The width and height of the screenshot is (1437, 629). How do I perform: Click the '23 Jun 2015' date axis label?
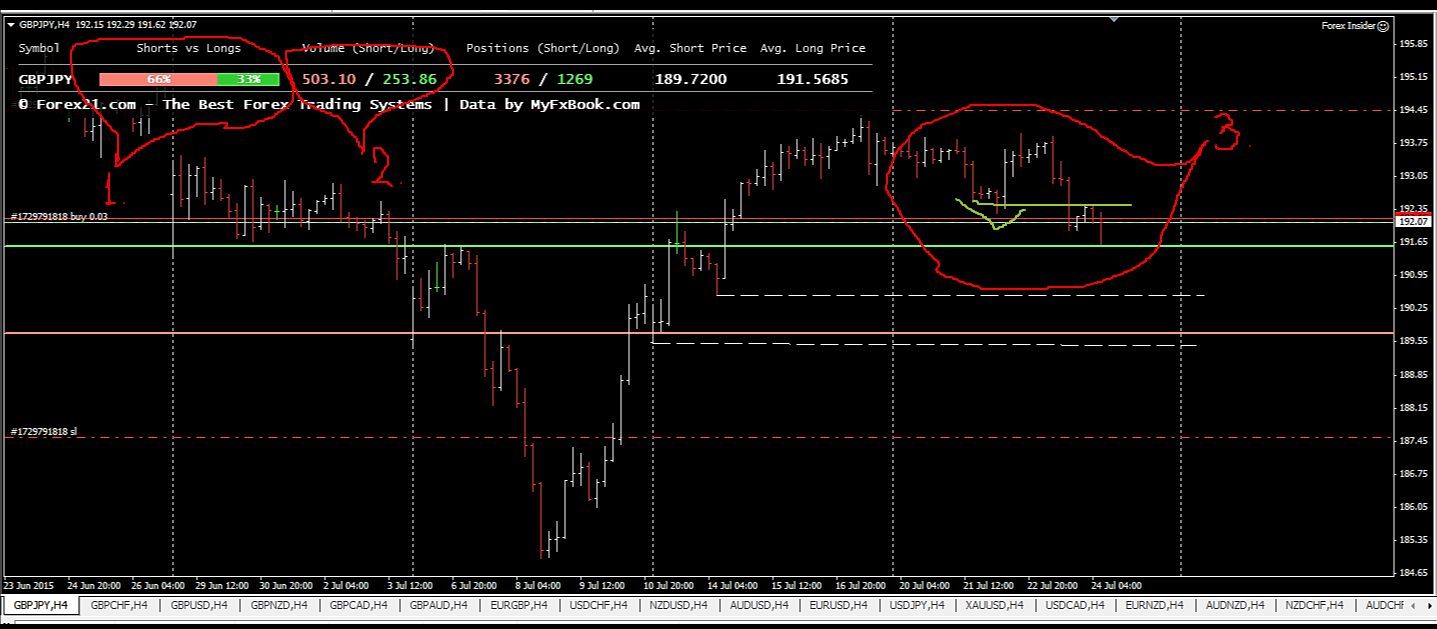point(28,585)
